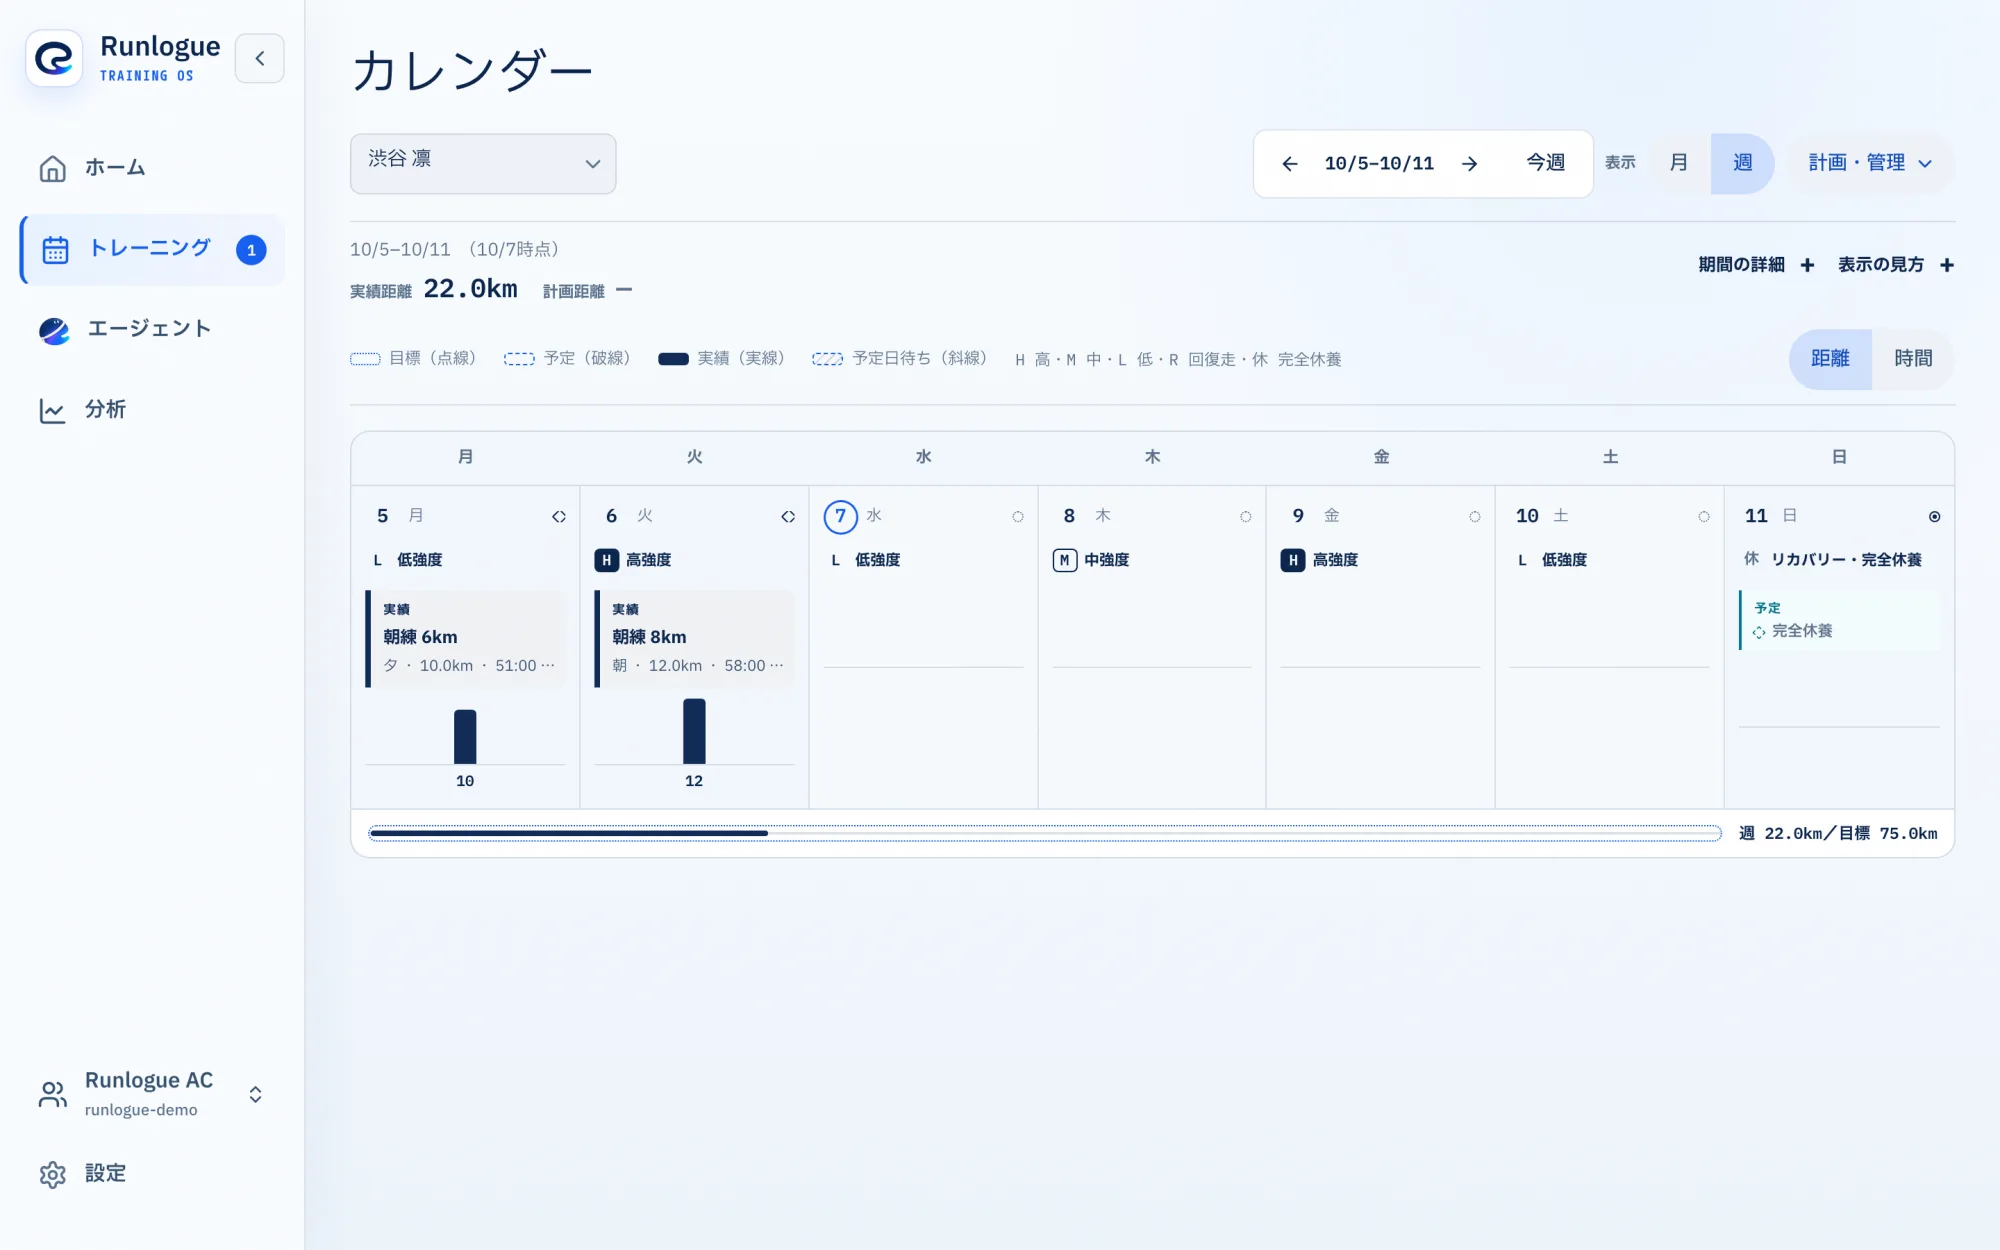This screenshot has height=1250, width=2000.
Task: Open the 朝練 8km workout card
Action: [x=695, y=638]
